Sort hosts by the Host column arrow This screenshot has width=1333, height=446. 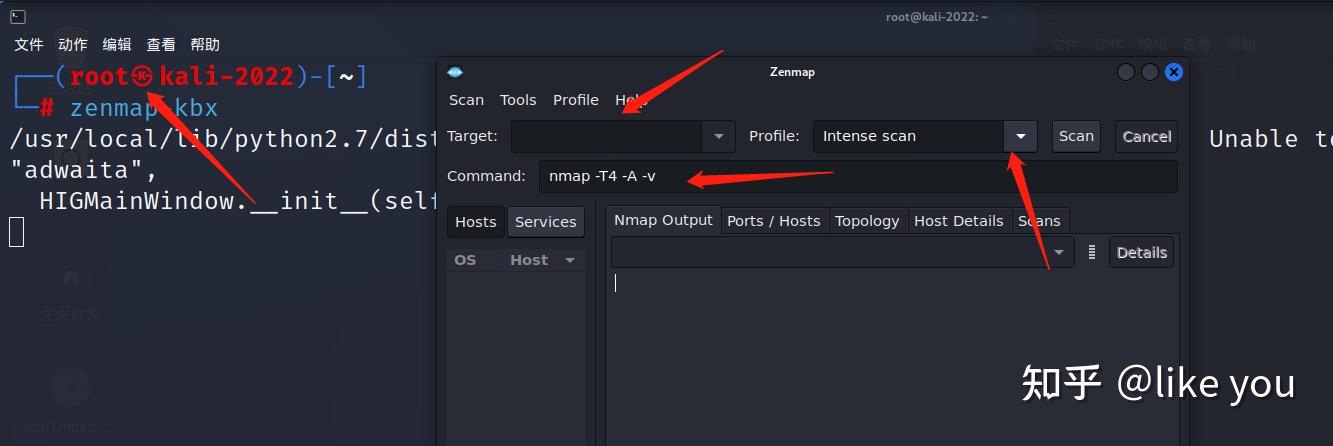pos(570,260)
